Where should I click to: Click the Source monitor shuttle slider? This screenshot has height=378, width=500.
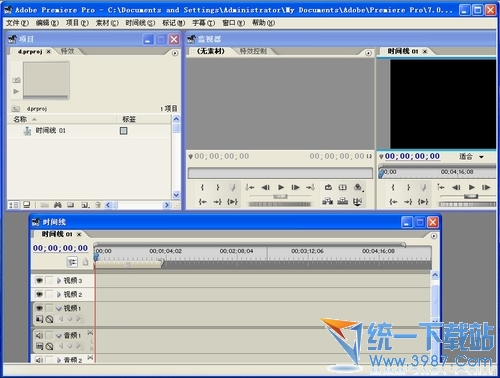tap(280, 197)
